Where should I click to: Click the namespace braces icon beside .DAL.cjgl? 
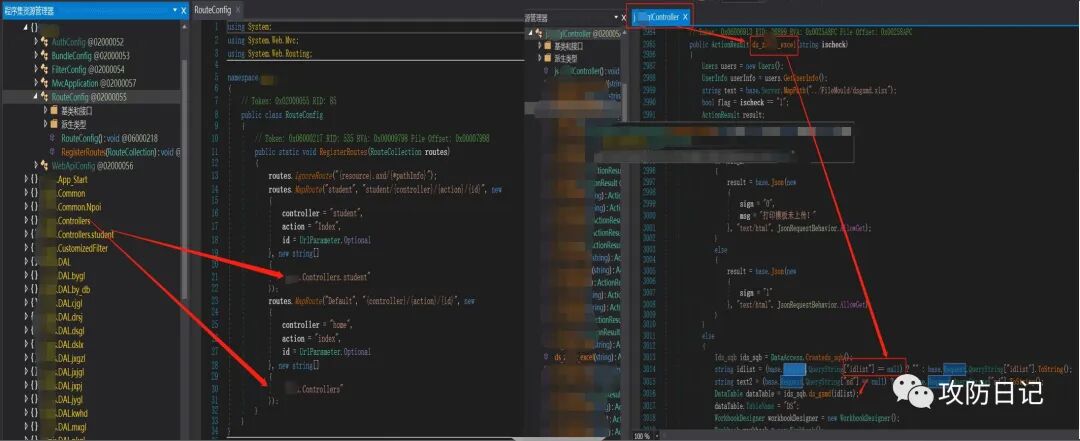point(34,304)
